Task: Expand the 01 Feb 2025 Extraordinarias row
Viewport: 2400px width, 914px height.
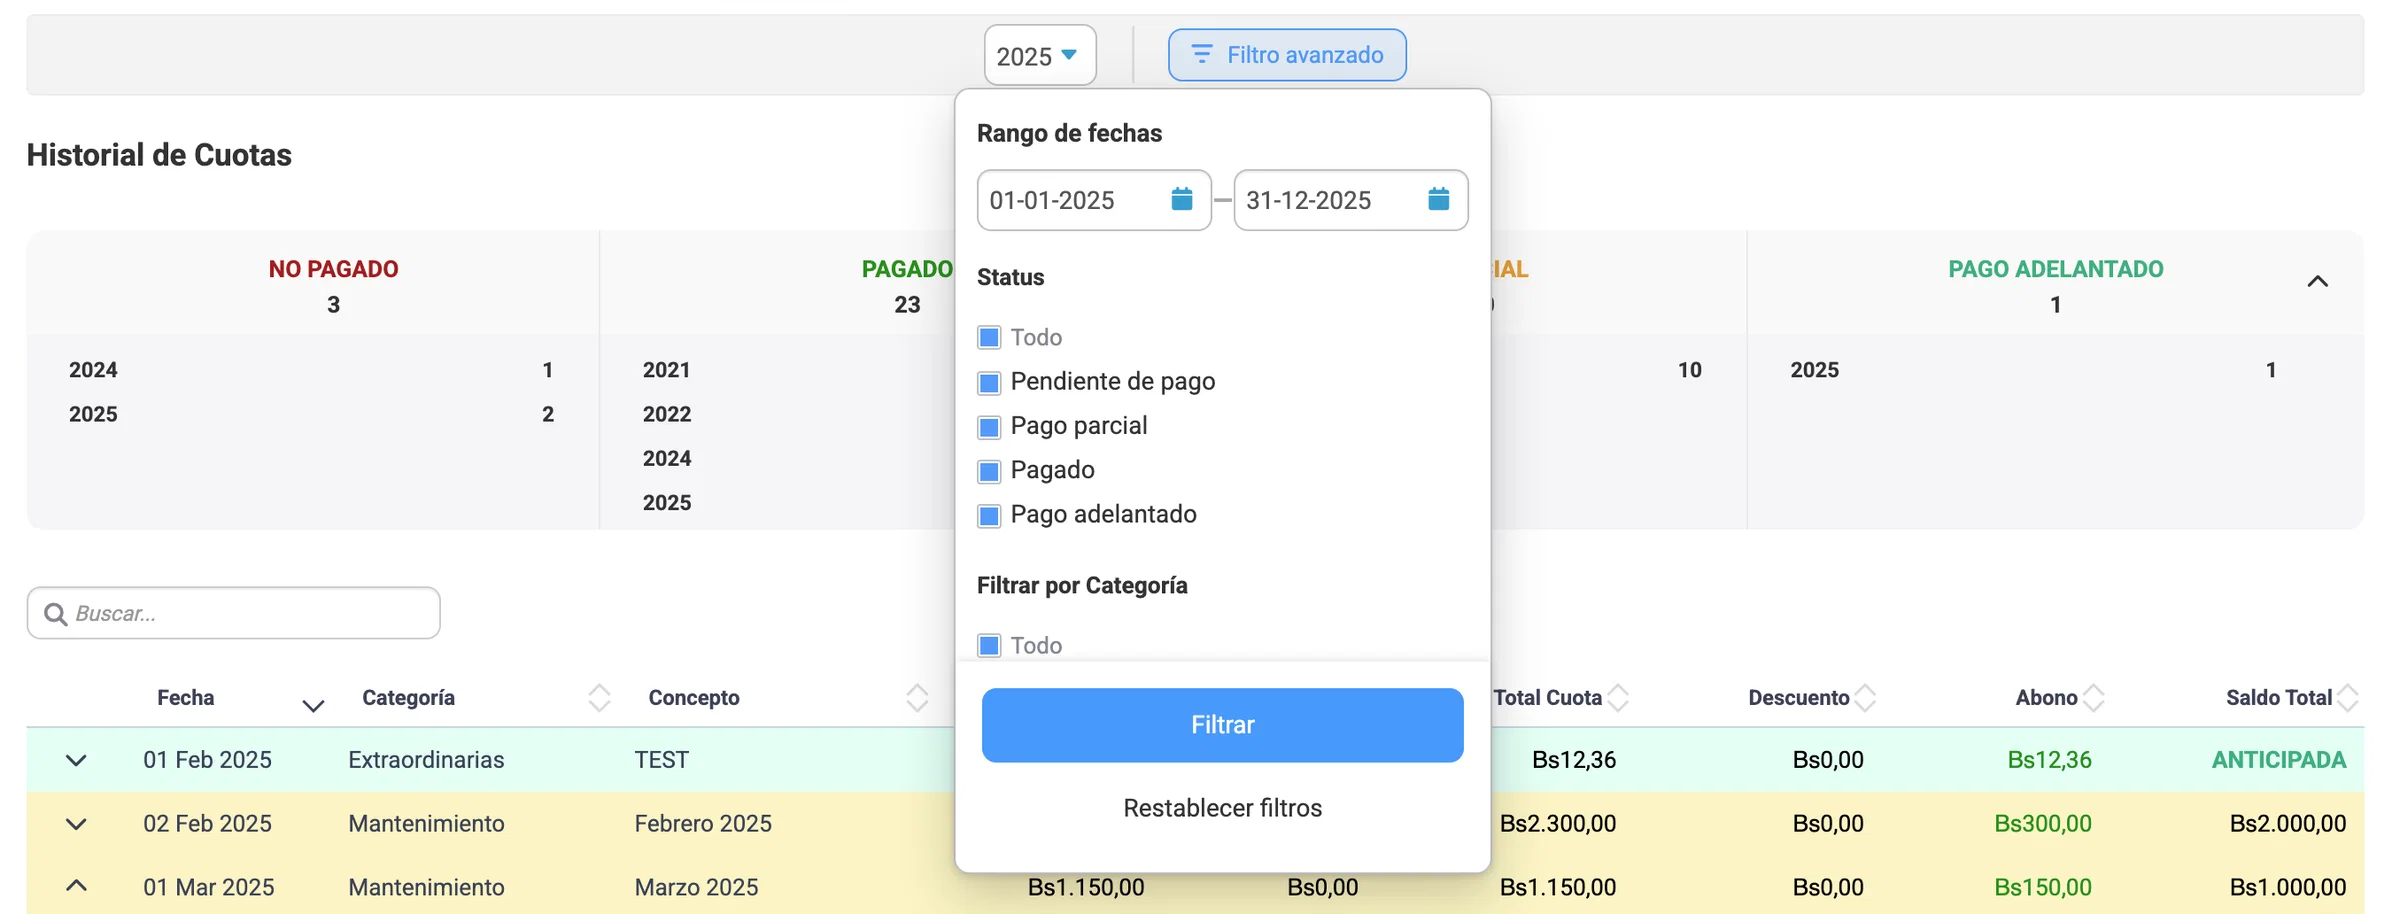Action: tap(76, 760)
